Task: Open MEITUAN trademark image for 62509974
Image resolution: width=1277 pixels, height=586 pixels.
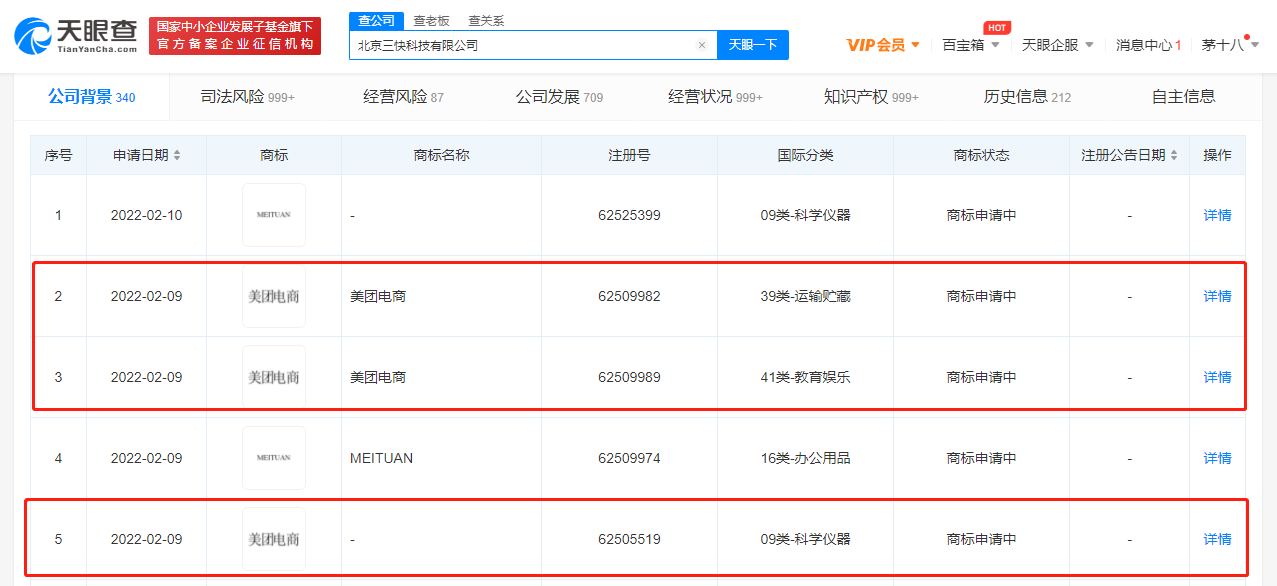Action: click(274, 458)
